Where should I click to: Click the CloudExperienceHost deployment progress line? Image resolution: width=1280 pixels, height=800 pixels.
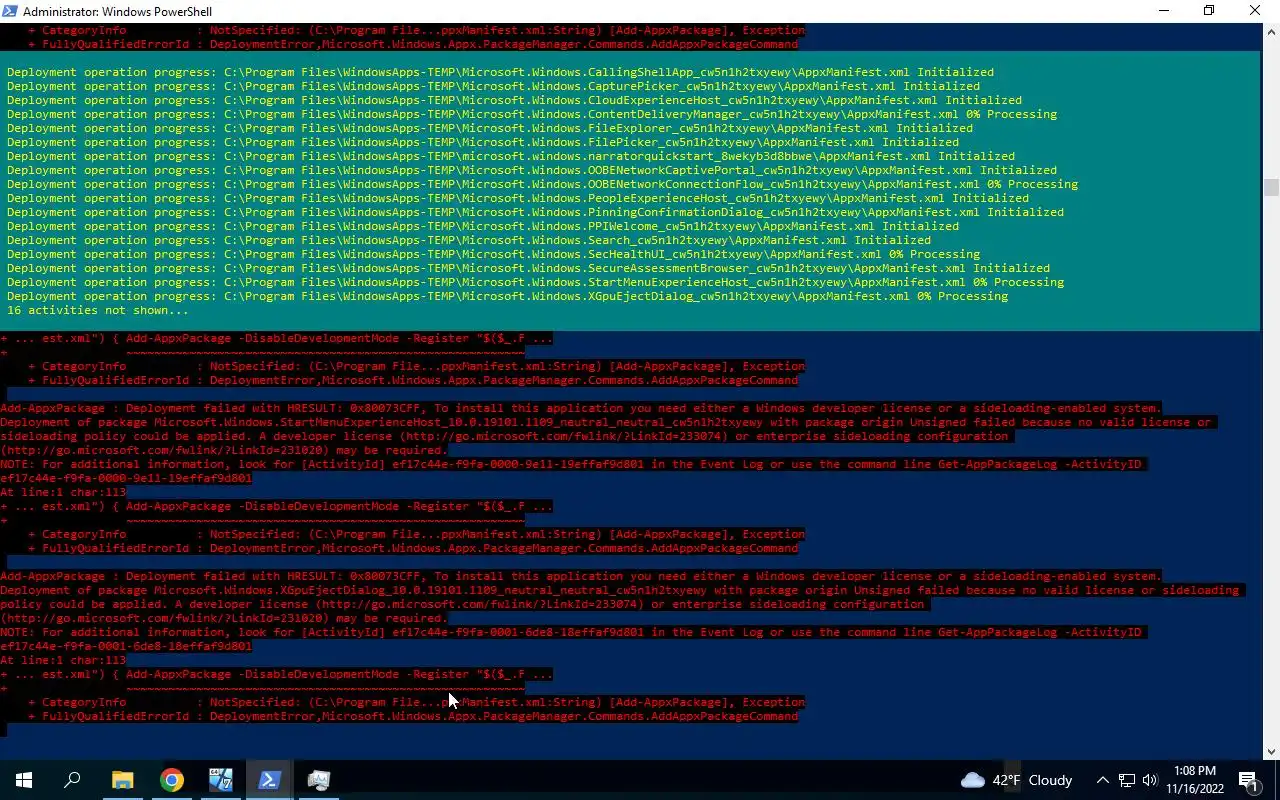click(x=514, y=100)
